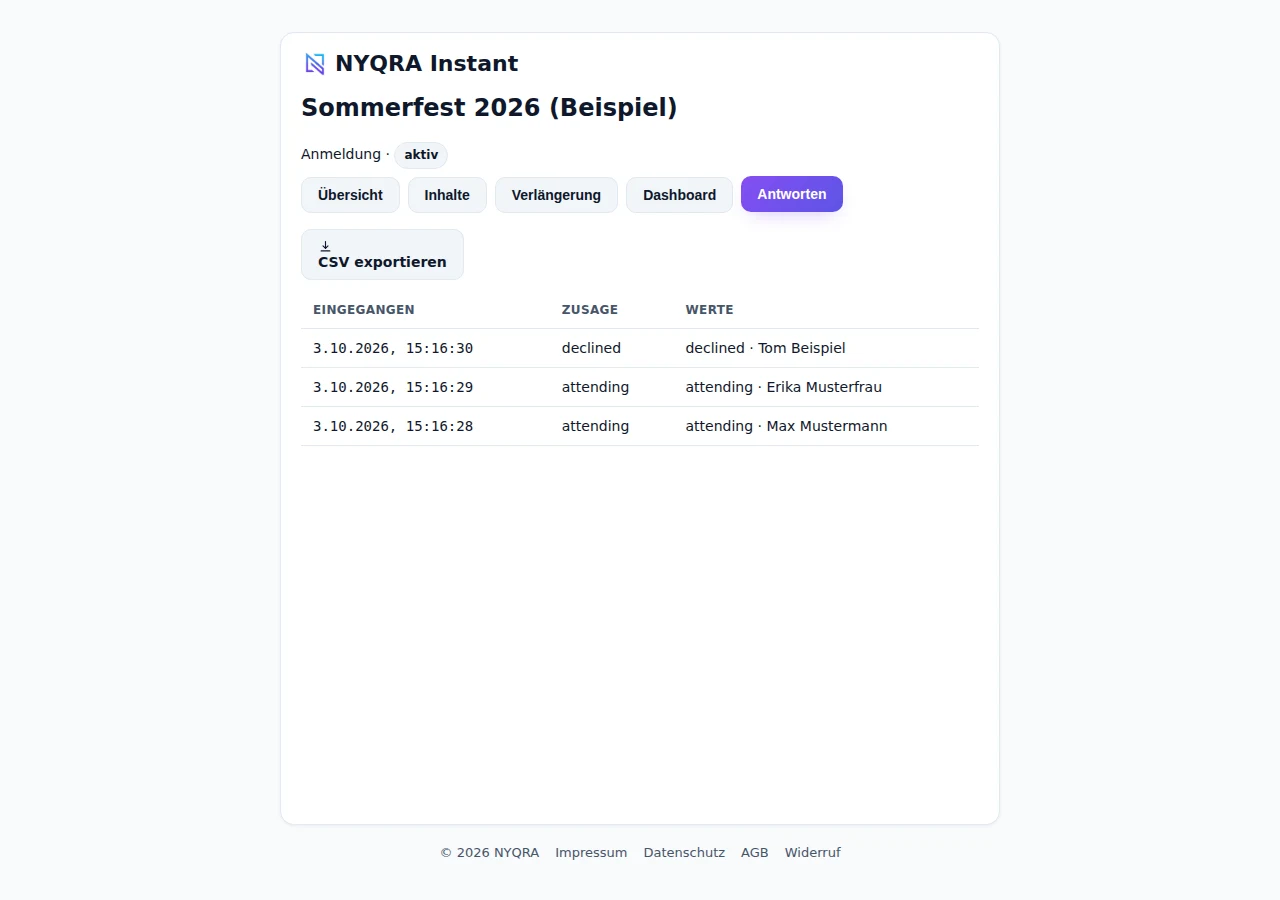Click the EINGEGANGEN column header
This screenshot has height=900, width=1280.
click(364, 310)
